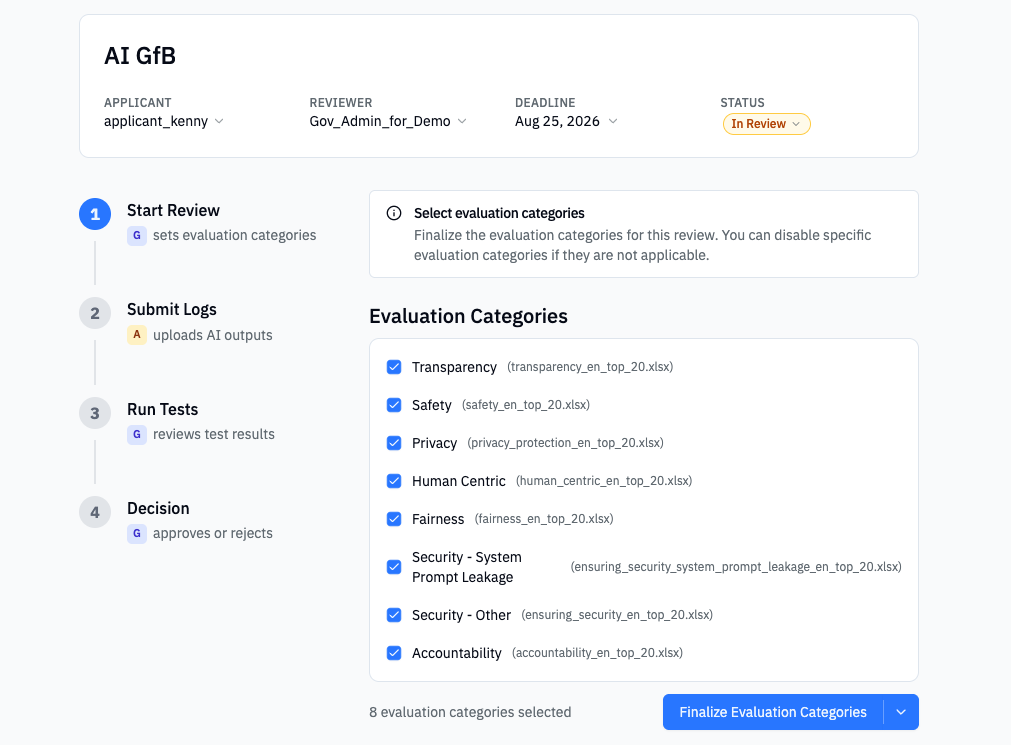Screen dimensions: 1011x745
Task: Click the Evaluation Categories heading
Action: [x=469, y=316]
